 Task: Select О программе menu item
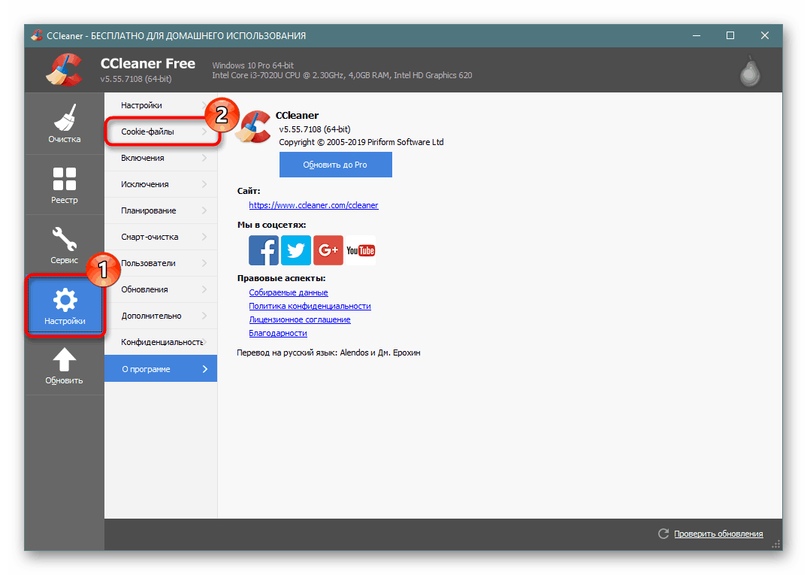coord(161,369)
